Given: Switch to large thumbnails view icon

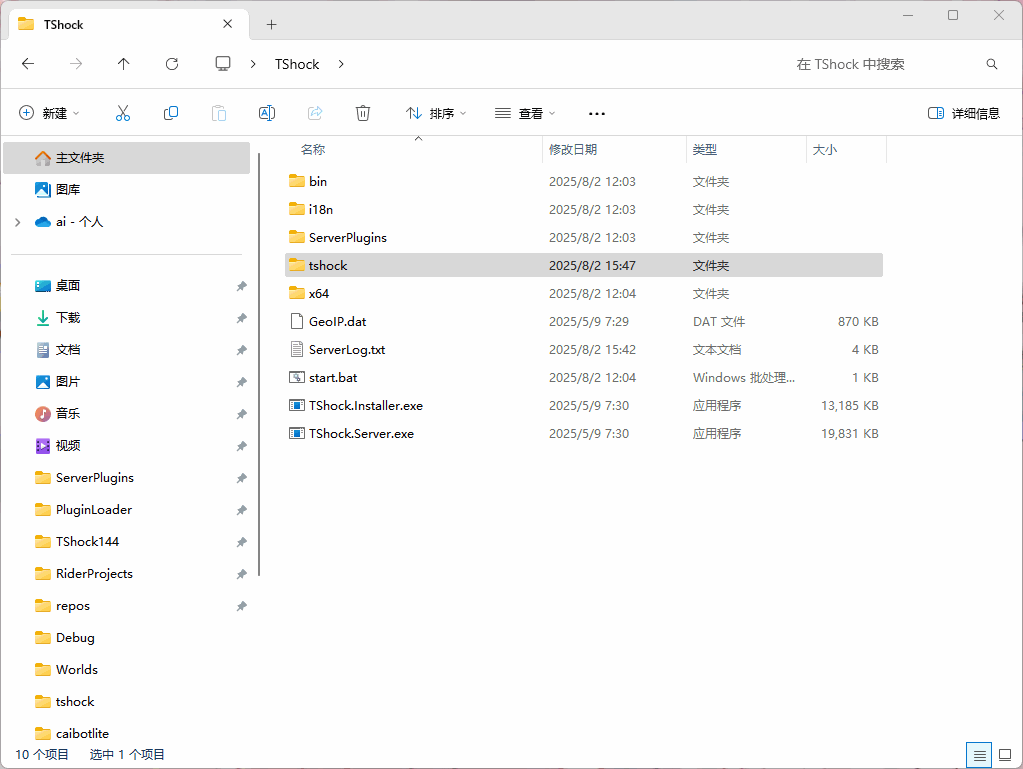Looking at the screenshot, I should pos(1005,755).
